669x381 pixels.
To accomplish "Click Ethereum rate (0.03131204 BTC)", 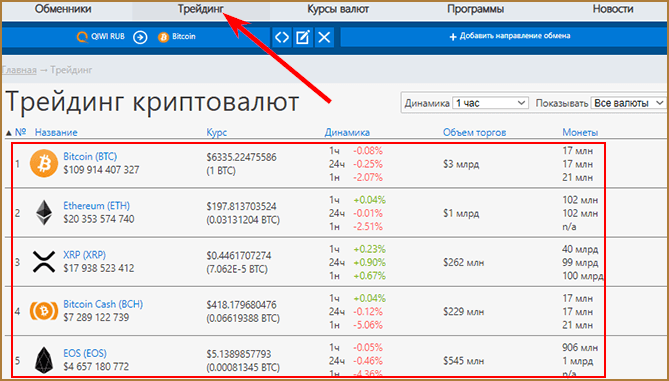I will [243, 220].
